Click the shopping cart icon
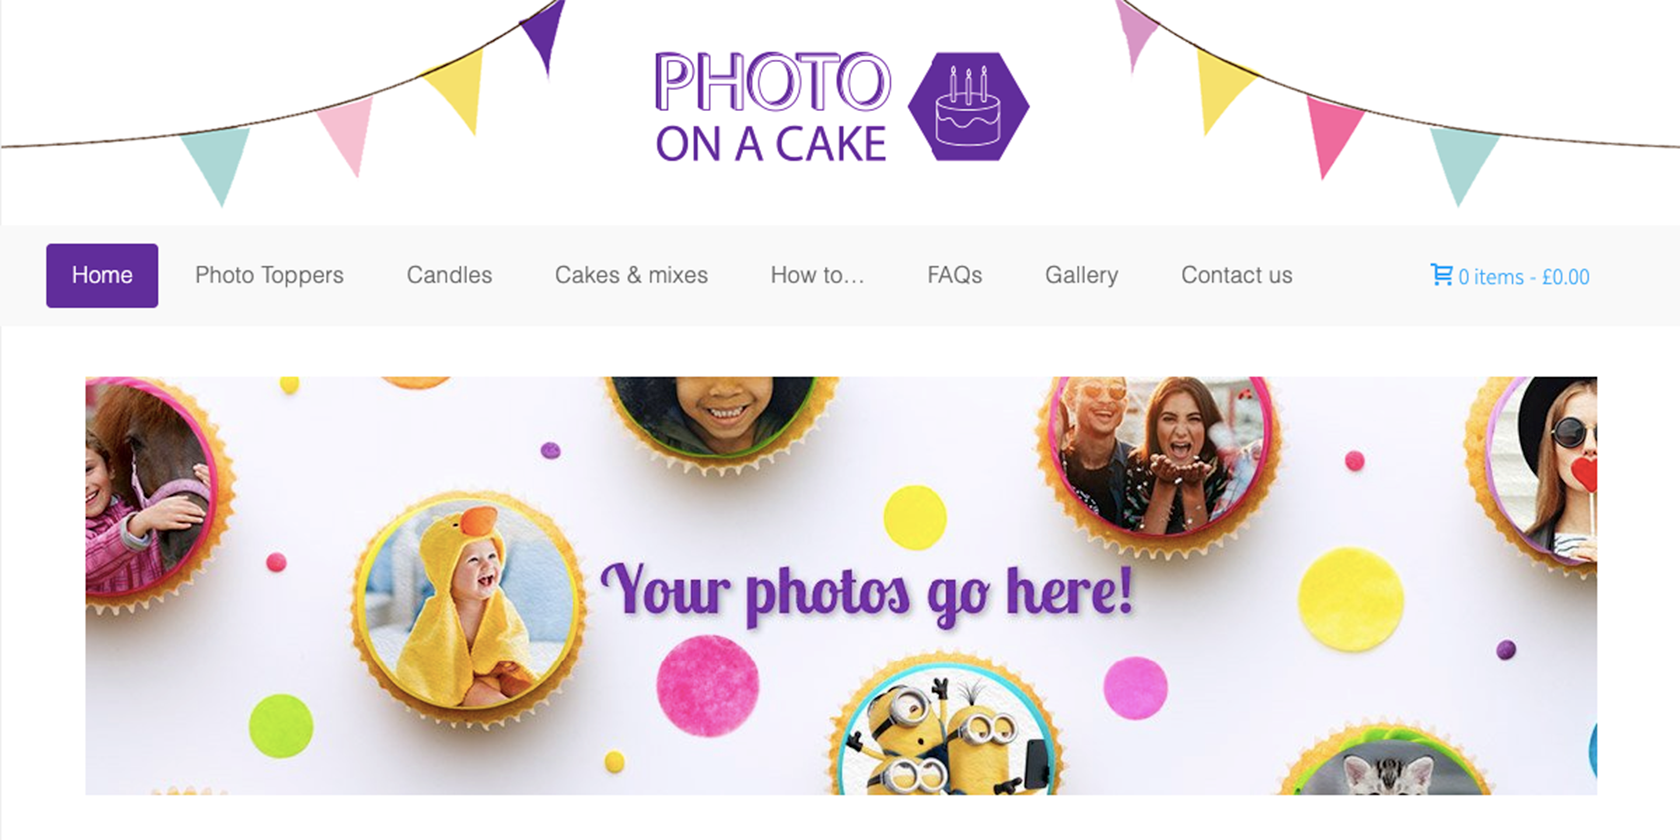The width and height of the screenshot is (1680, 840). point(1441,275)
